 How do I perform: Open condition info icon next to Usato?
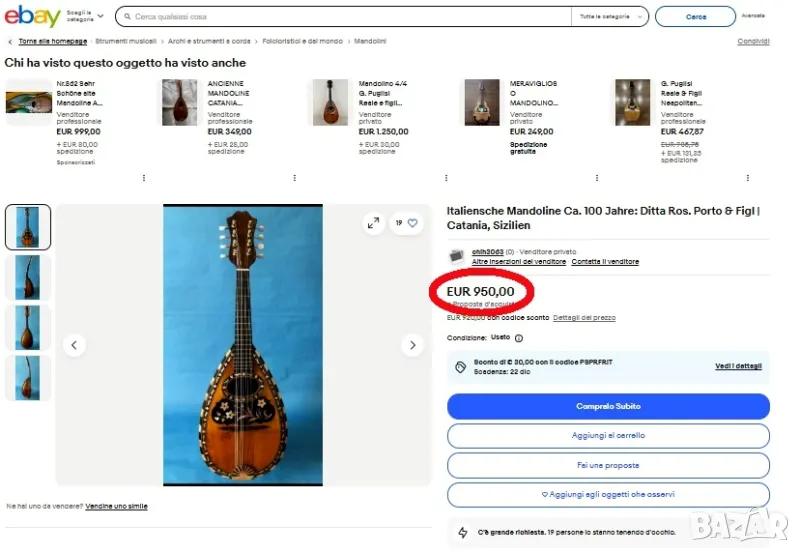click(519, 338)
